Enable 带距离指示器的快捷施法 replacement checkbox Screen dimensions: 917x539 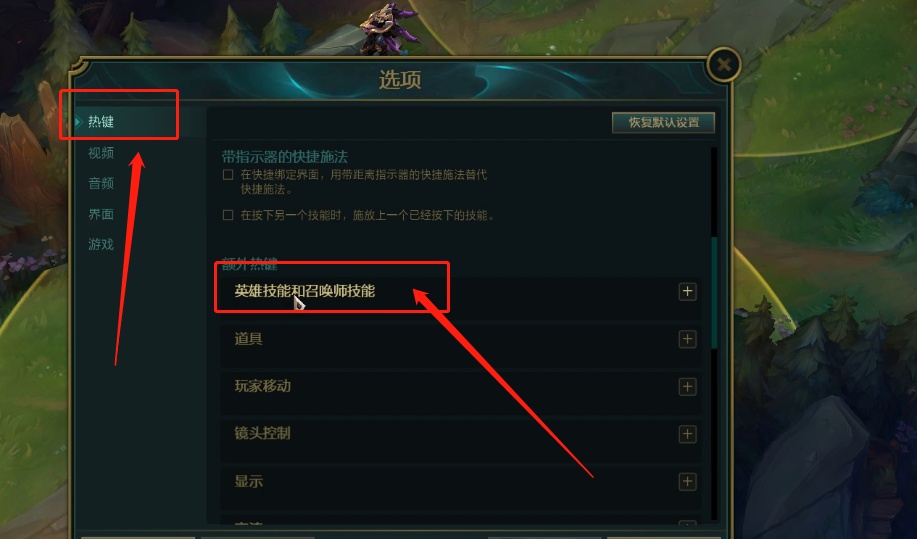point(228,174)
